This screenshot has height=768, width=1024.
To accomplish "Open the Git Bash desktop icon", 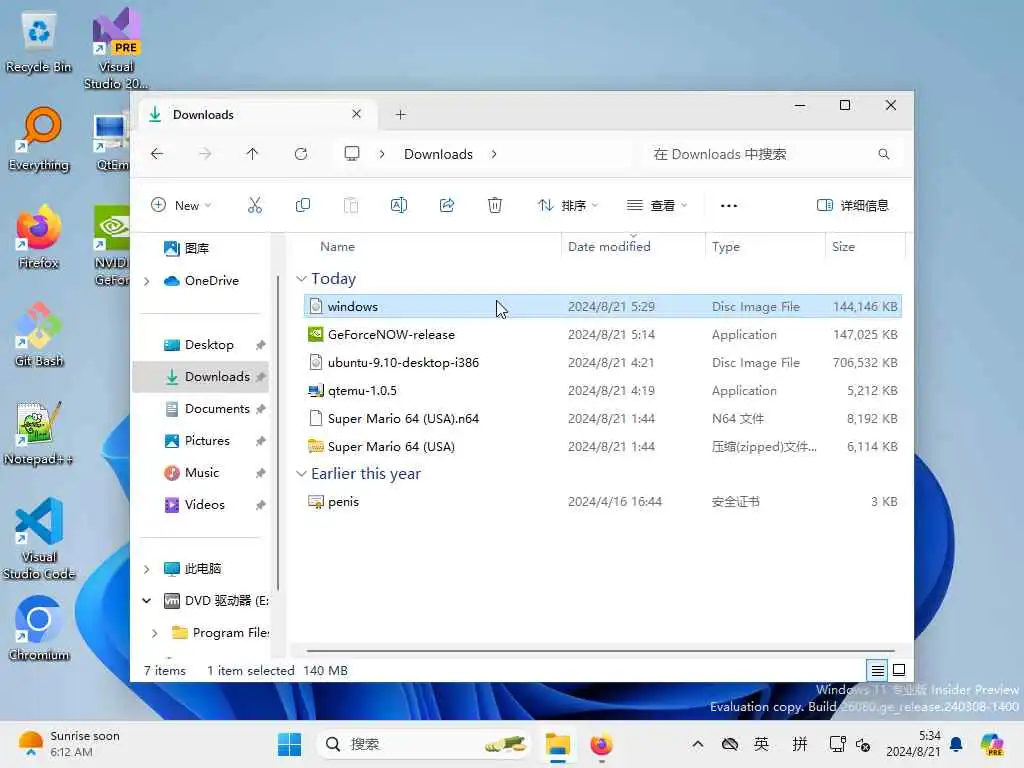I will point(39,335).
